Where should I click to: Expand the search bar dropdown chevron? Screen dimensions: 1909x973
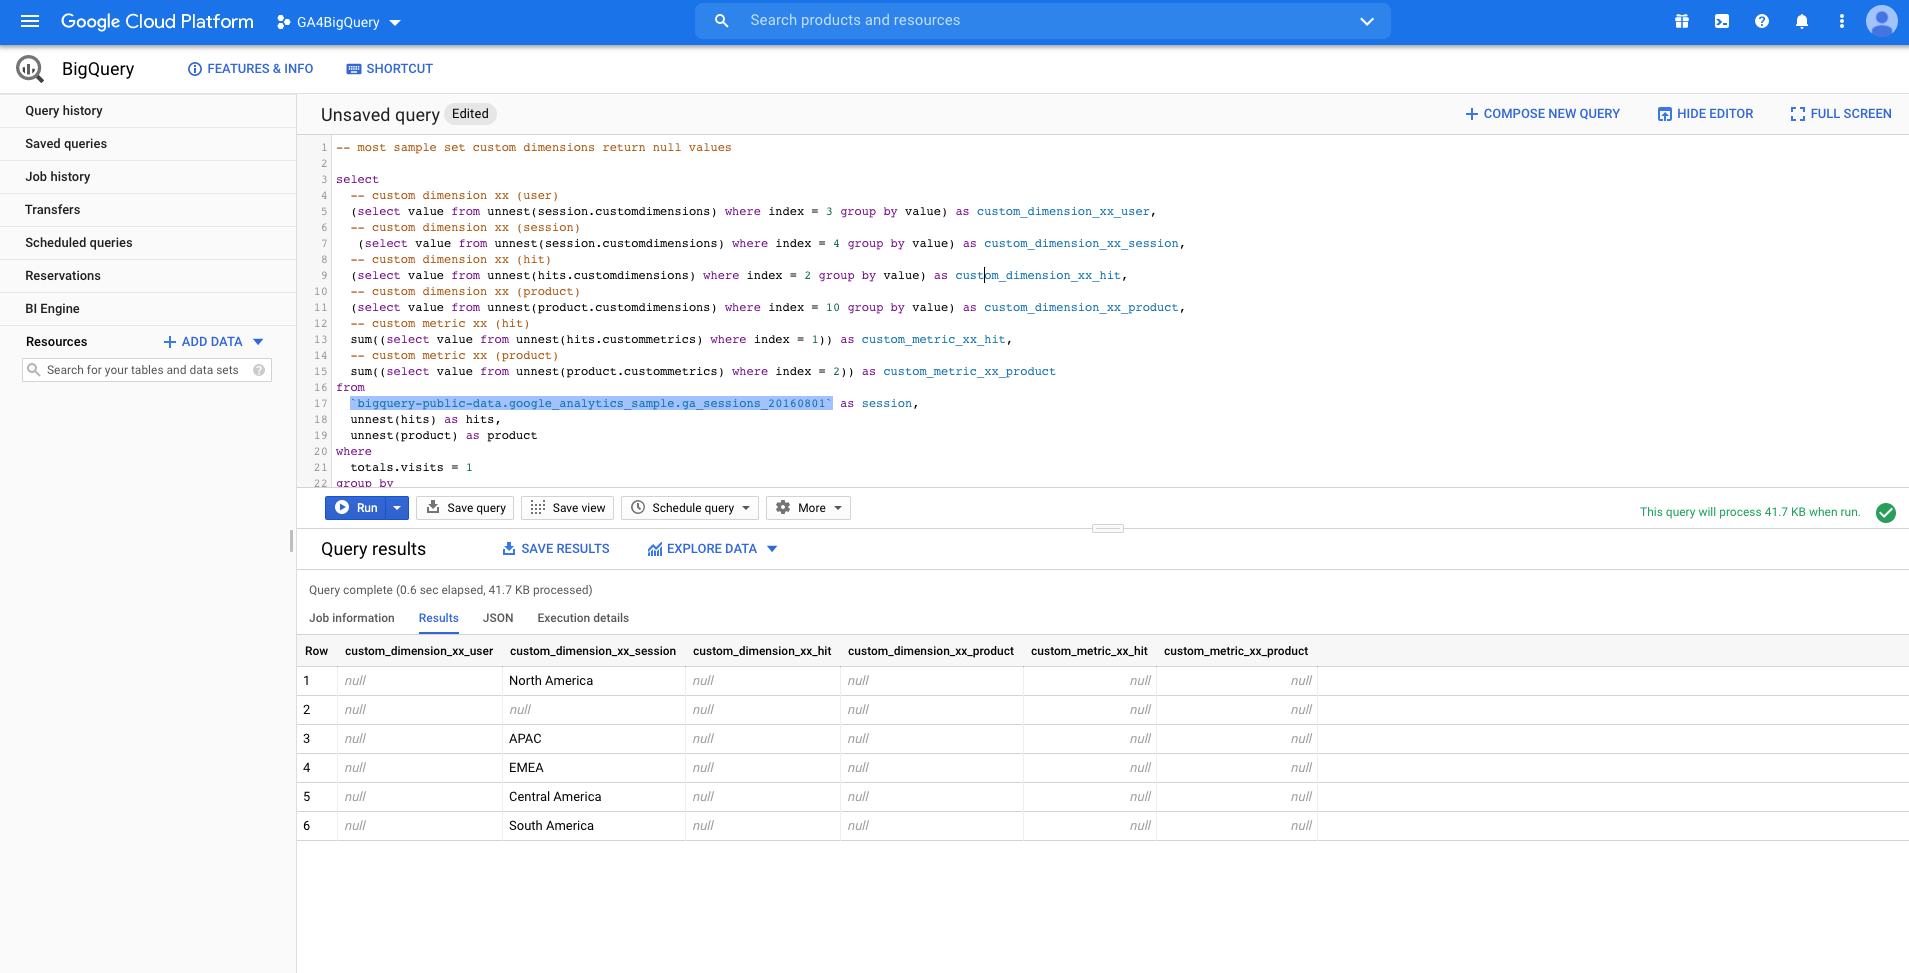[1367, 21]
